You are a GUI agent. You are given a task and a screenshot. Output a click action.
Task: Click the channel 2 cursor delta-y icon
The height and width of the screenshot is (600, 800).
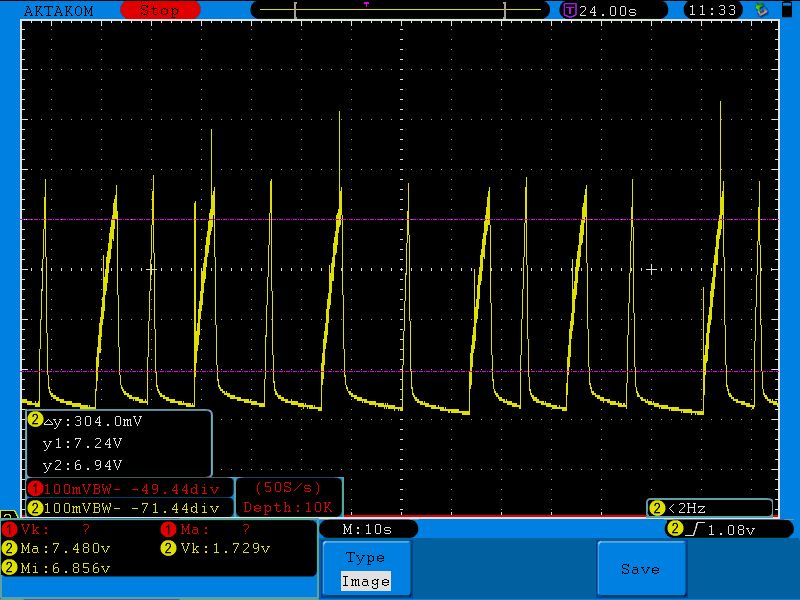point(35,421)
